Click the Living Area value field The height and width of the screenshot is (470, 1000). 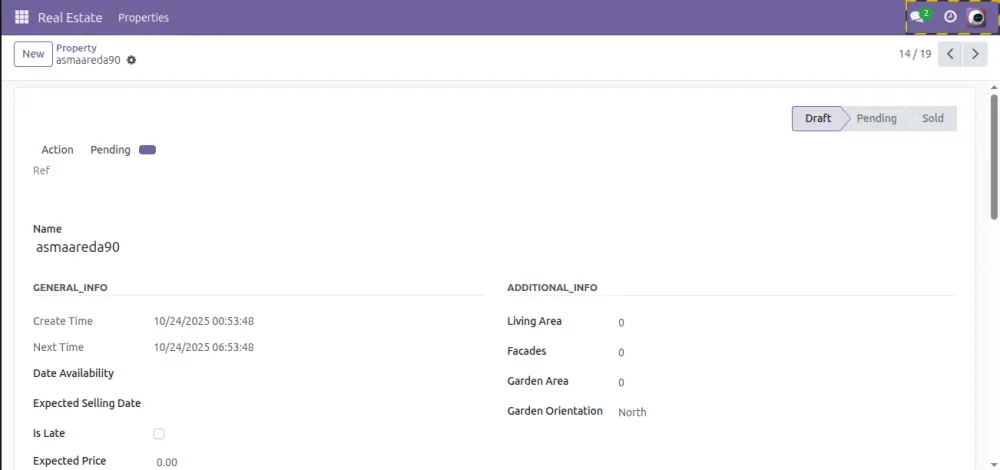786,323
